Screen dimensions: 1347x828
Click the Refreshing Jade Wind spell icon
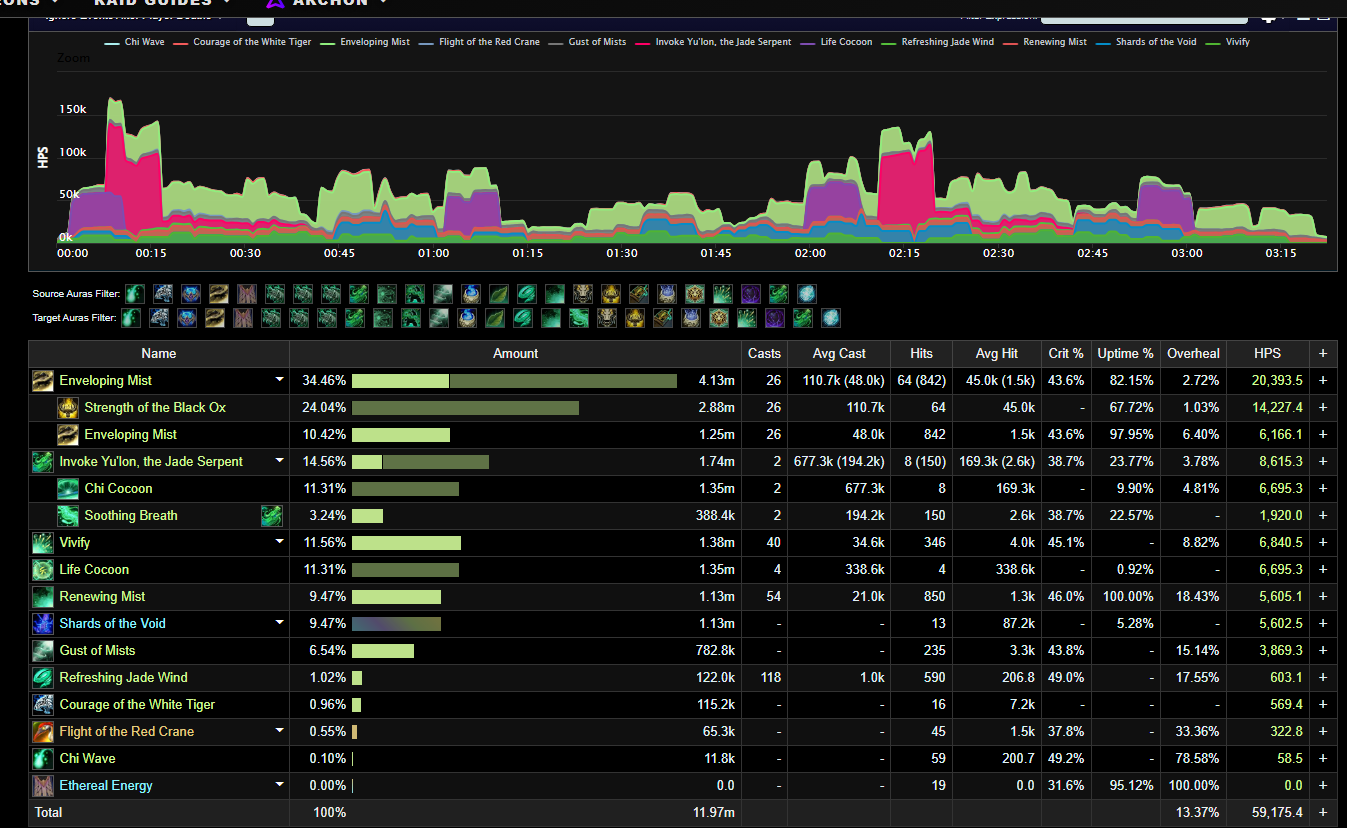[43, 677]
